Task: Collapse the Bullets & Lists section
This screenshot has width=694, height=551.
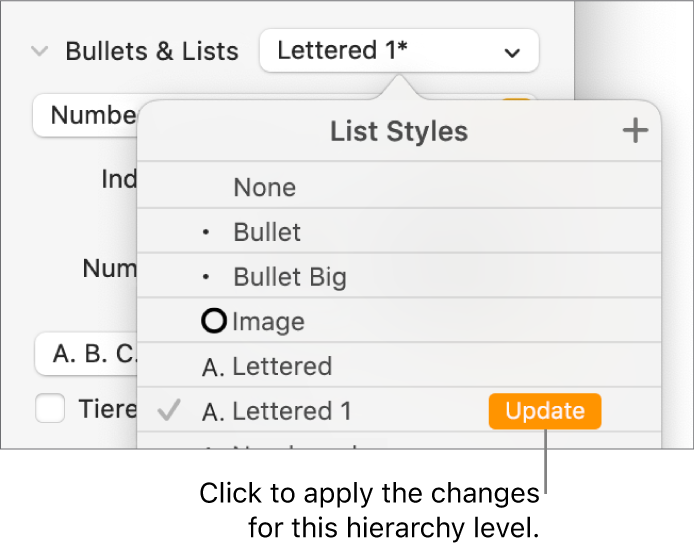Action: tap(39, 52)
